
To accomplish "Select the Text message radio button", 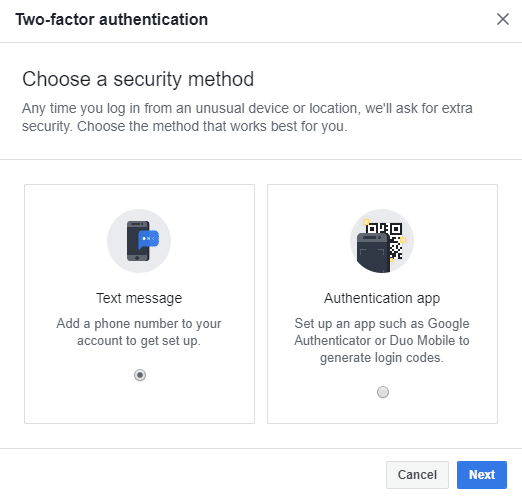I will click(x=140, y=375).
